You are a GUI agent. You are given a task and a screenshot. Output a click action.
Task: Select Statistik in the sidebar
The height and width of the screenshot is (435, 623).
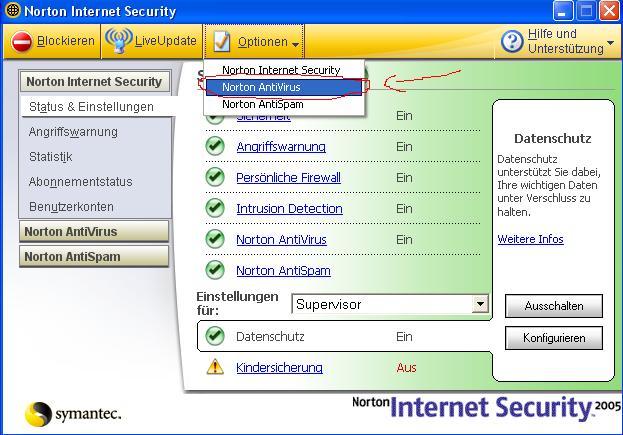click(x=51, y=157)
